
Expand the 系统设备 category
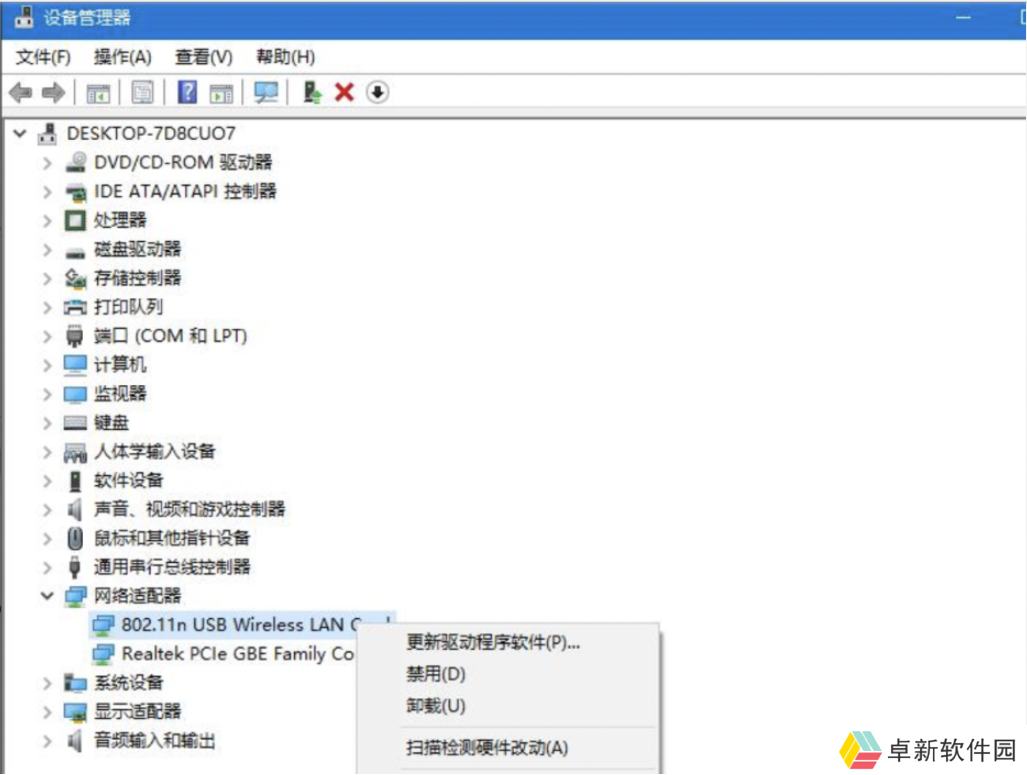click(47, 683)
